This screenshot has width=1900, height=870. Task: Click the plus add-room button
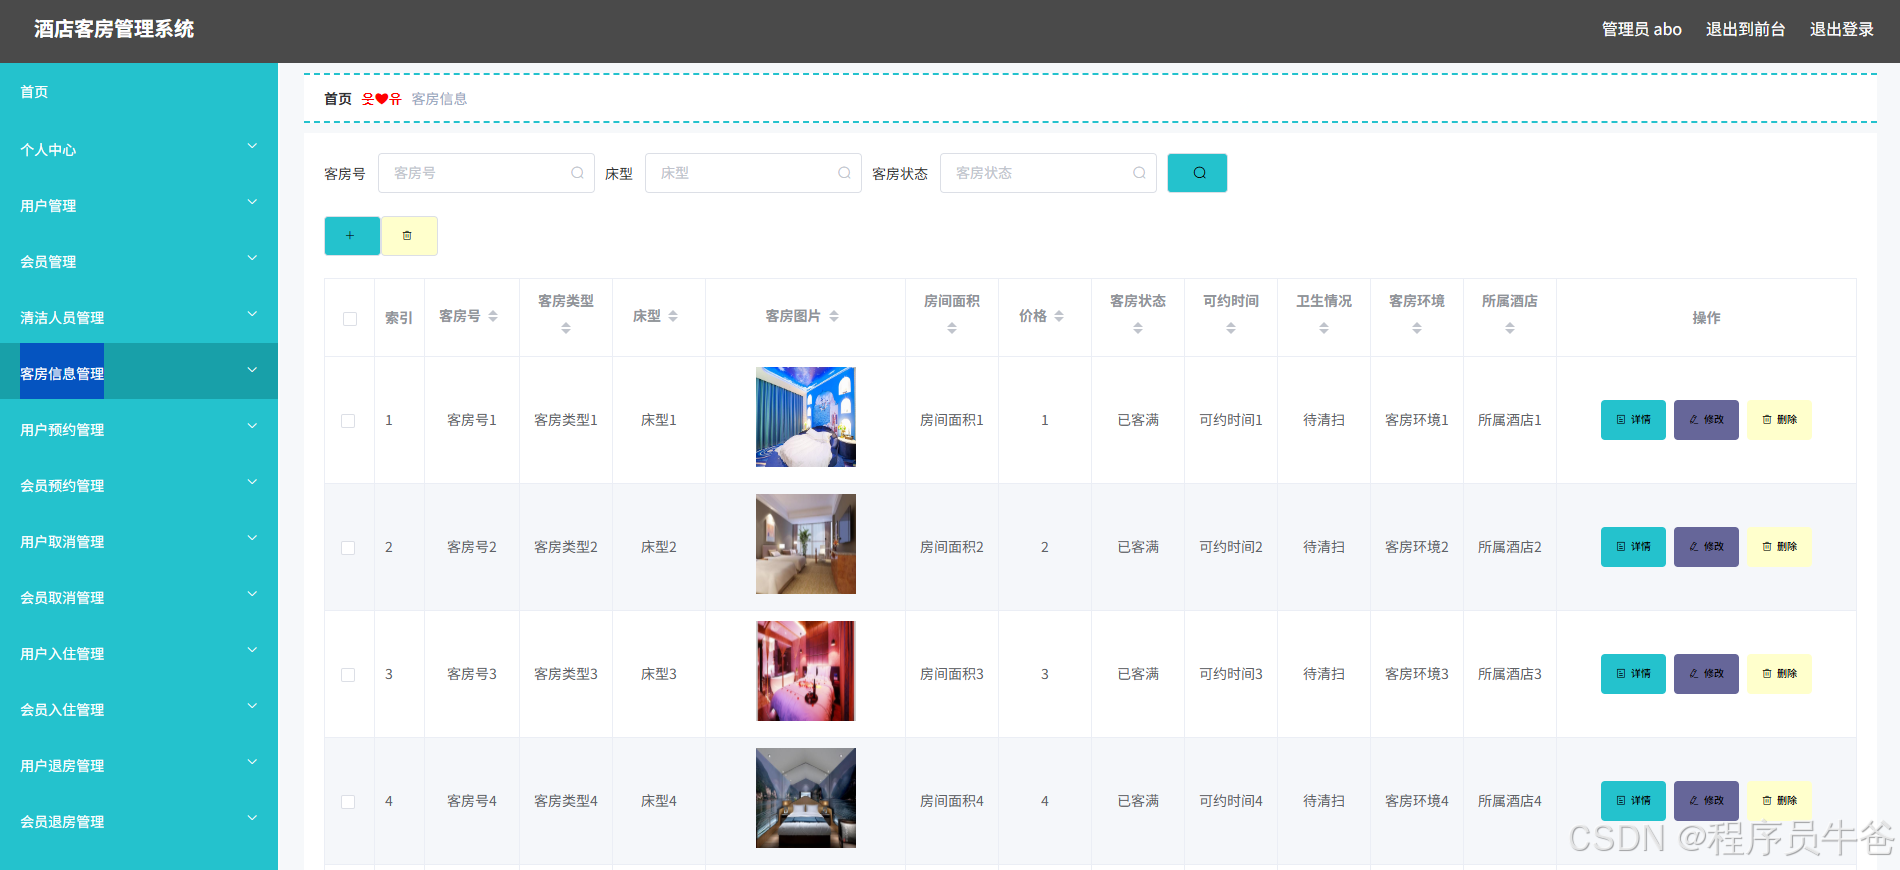coord(351,236)
